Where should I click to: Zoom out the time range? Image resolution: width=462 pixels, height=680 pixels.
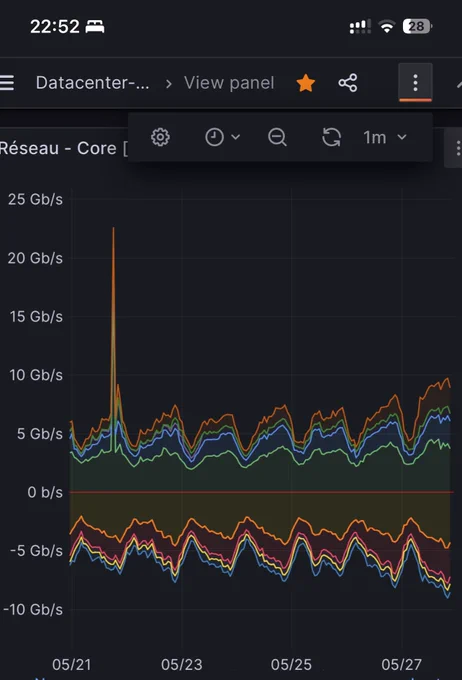(x=277, y=137)
